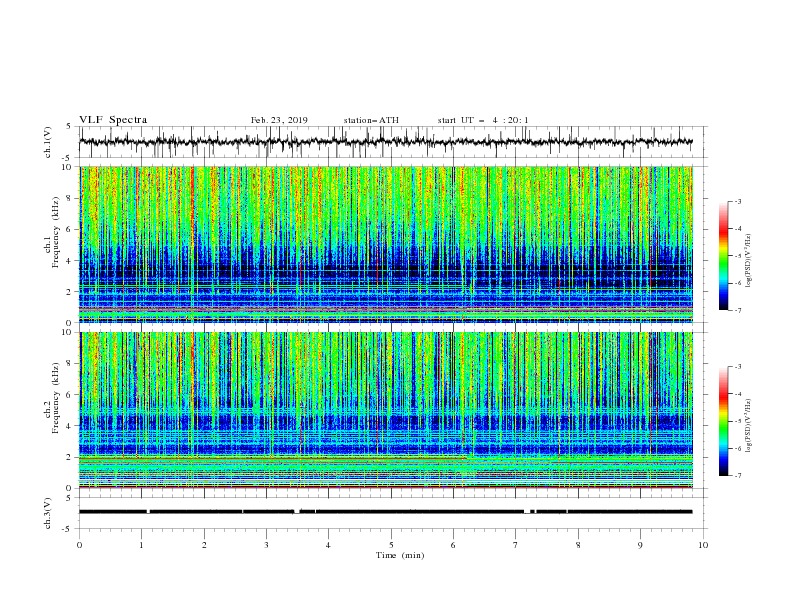Click the ch.1 voltage waveform trace
Screen dimensions: 792x612
pos(386,142)
